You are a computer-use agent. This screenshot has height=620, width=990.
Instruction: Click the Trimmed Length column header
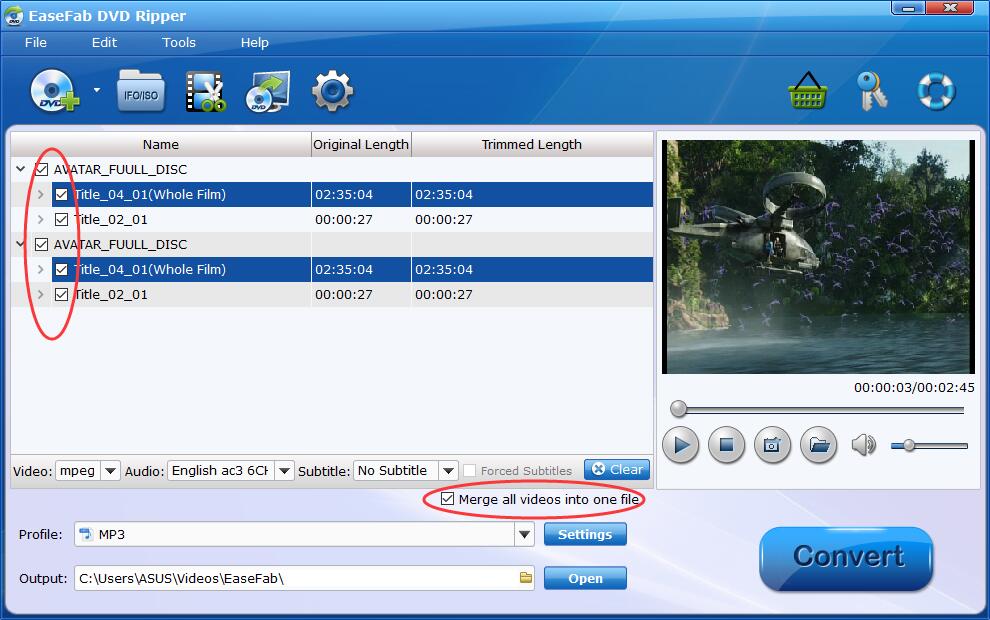tap(532, 145)
